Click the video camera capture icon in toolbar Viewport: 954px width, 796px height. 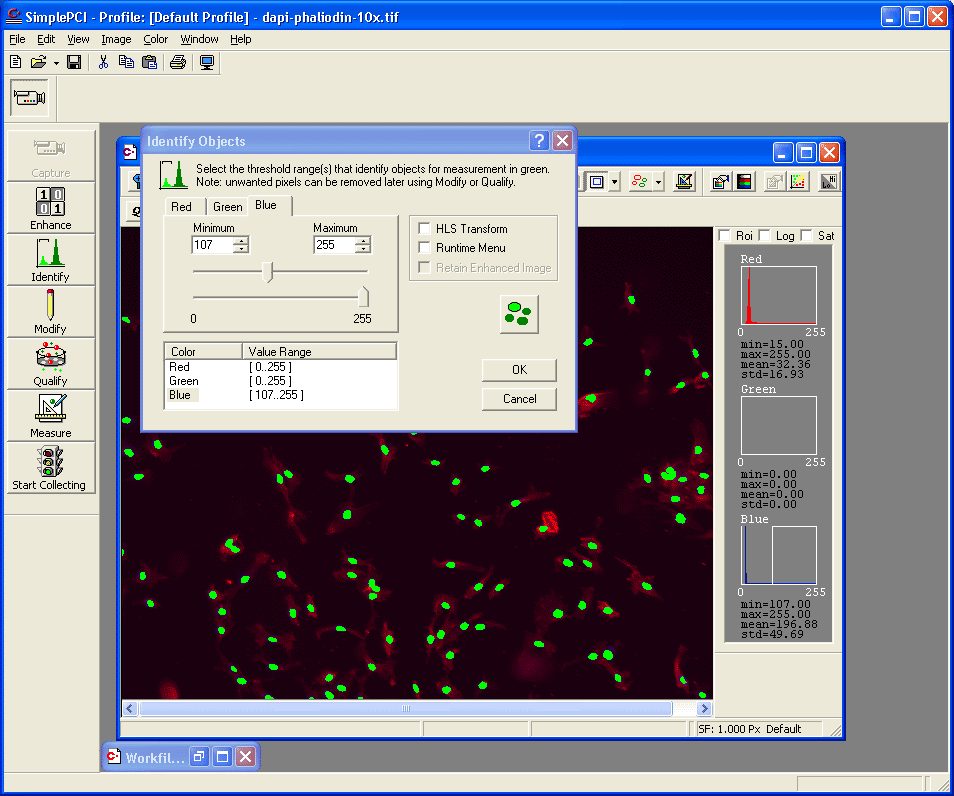[29, 98]
